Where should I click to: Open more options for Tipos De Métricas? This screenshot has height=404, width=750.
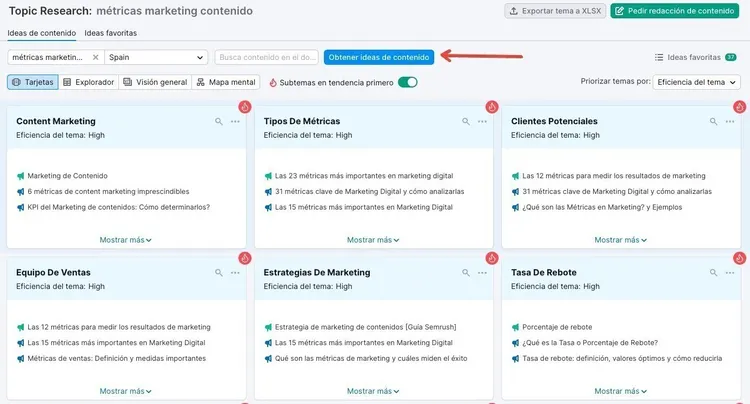(482, 121)
